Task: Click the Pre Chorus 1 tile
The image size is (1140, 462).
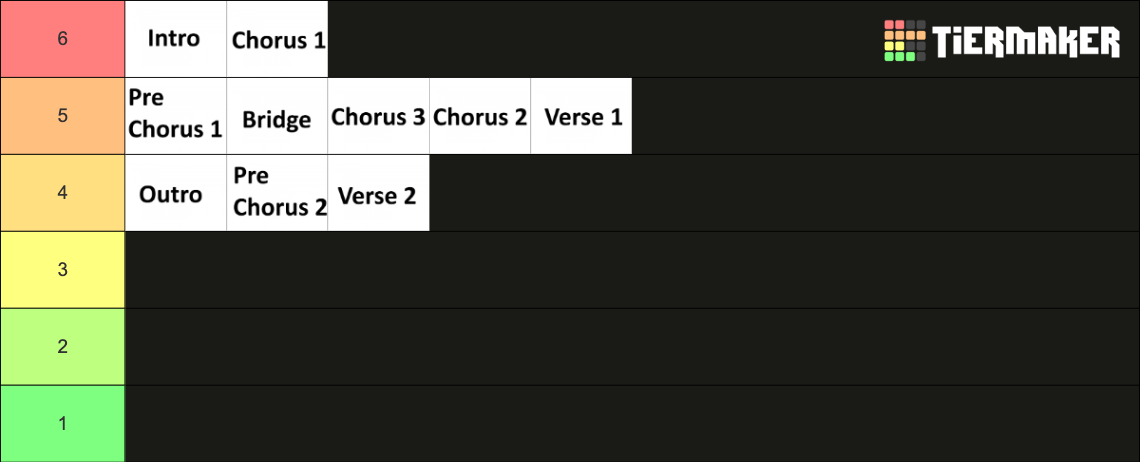Action: click(176, 116)
